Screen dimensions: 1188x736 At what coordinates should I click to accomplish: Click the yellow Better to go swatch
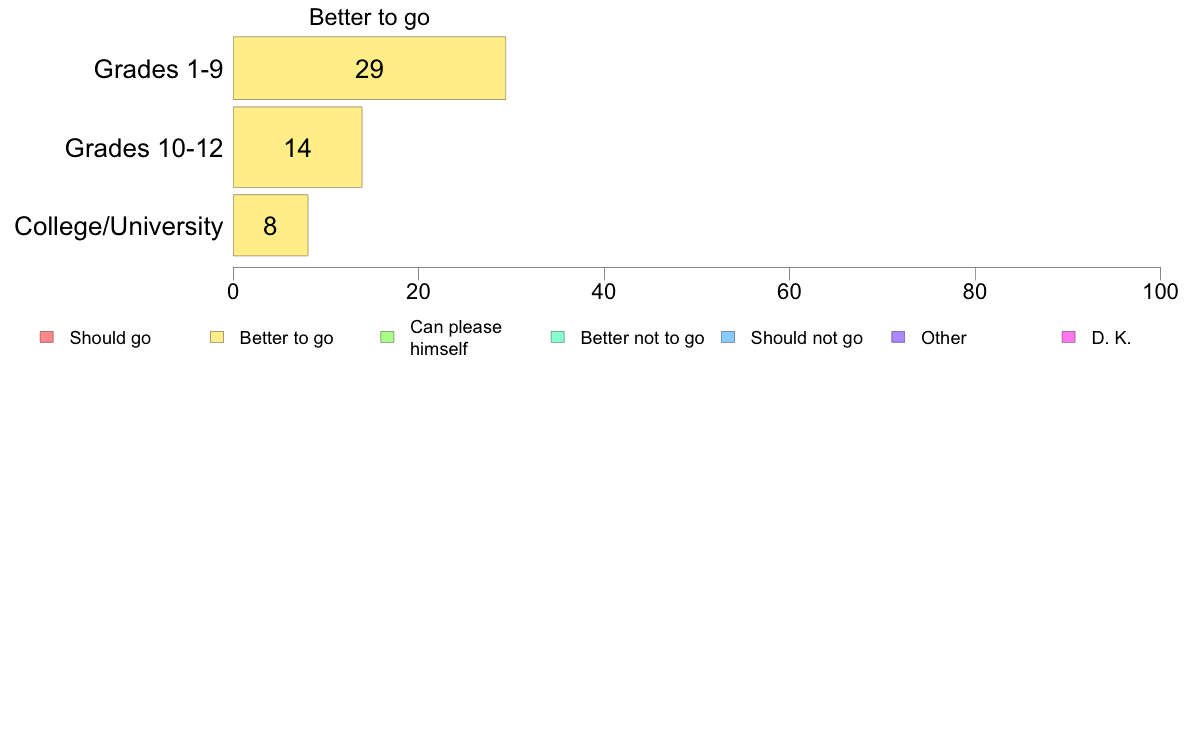coord(217,337)
